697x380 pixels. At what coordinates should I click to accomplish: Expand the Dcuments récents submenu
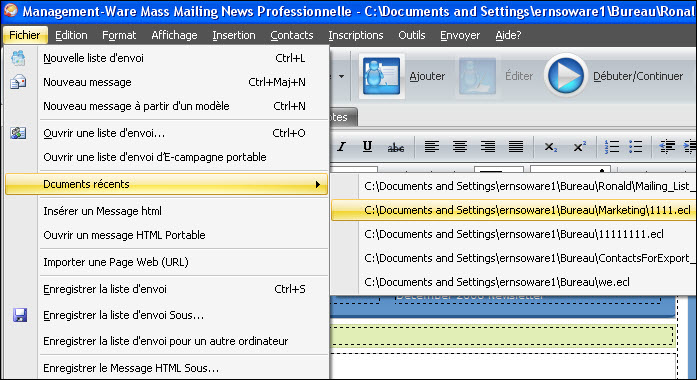click(166, 184)
